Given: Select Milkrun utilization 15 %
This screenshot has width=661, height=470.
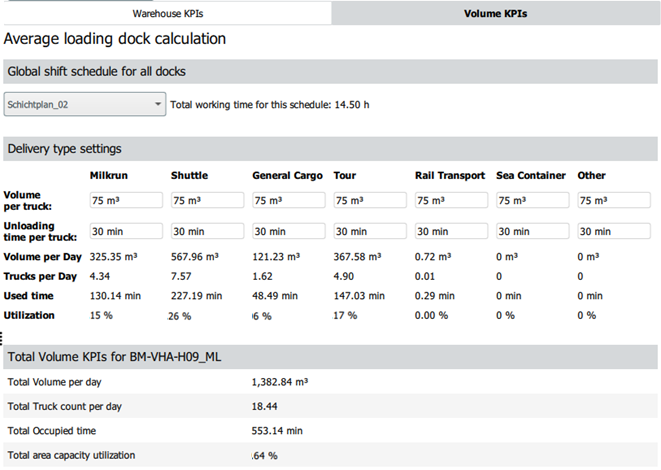Looking at the screenshot, I should (101, 315).
